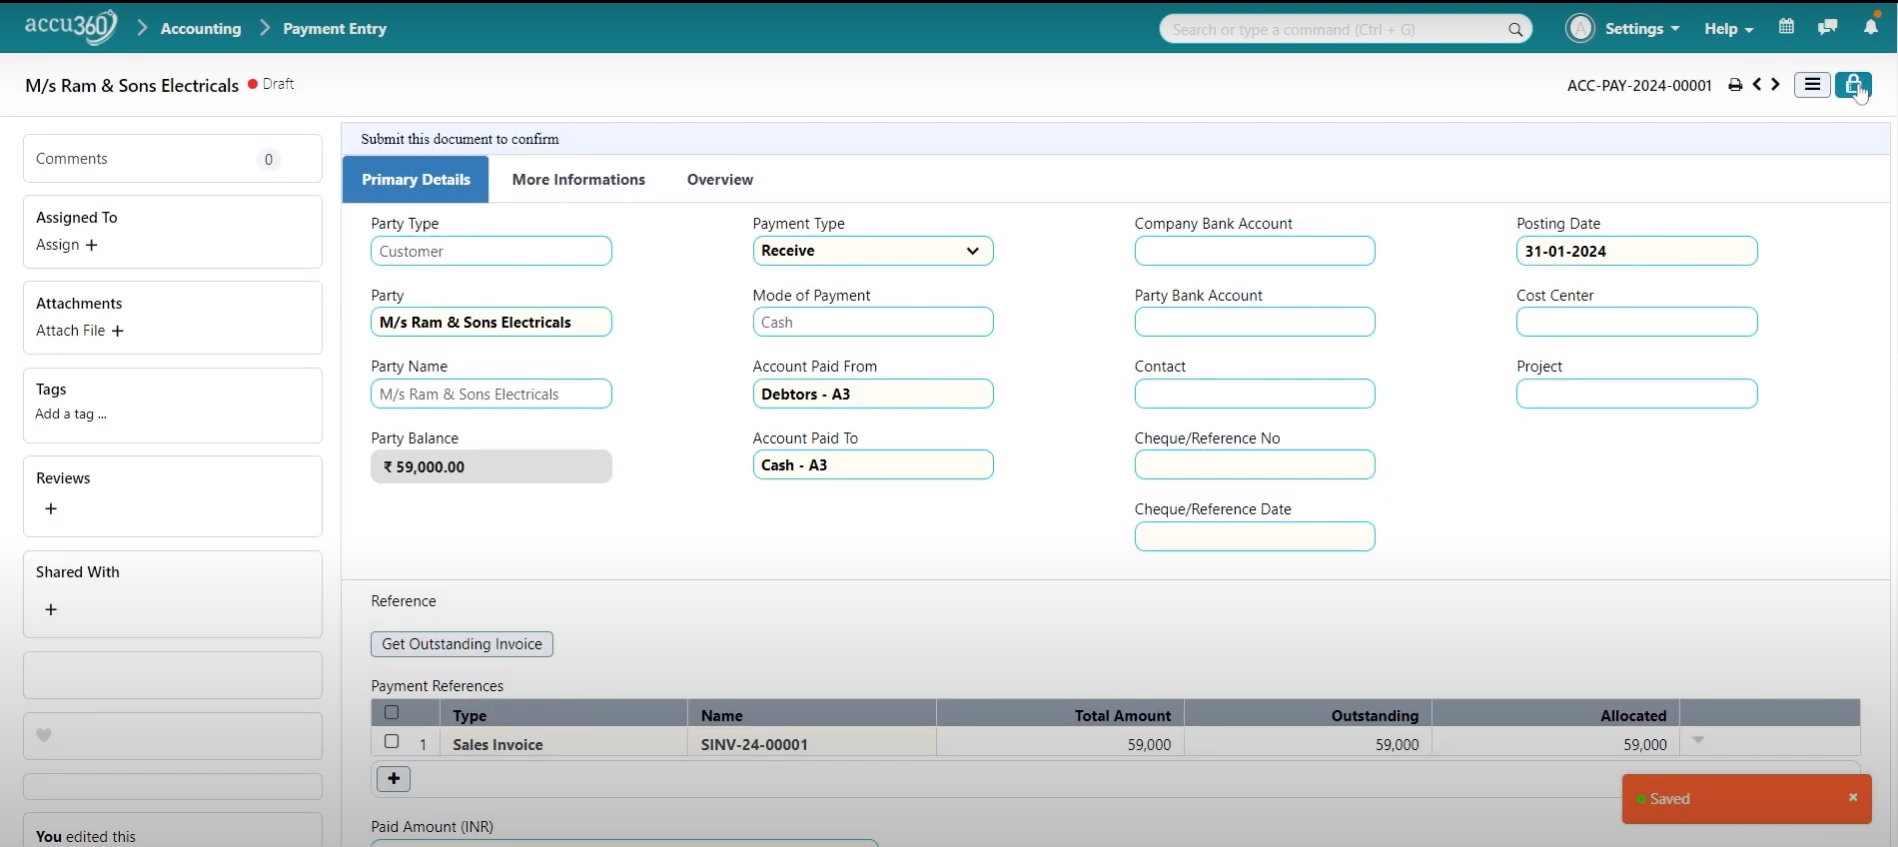Click Party Bank Account field

pyautogui.click(x=1255, y=322)
